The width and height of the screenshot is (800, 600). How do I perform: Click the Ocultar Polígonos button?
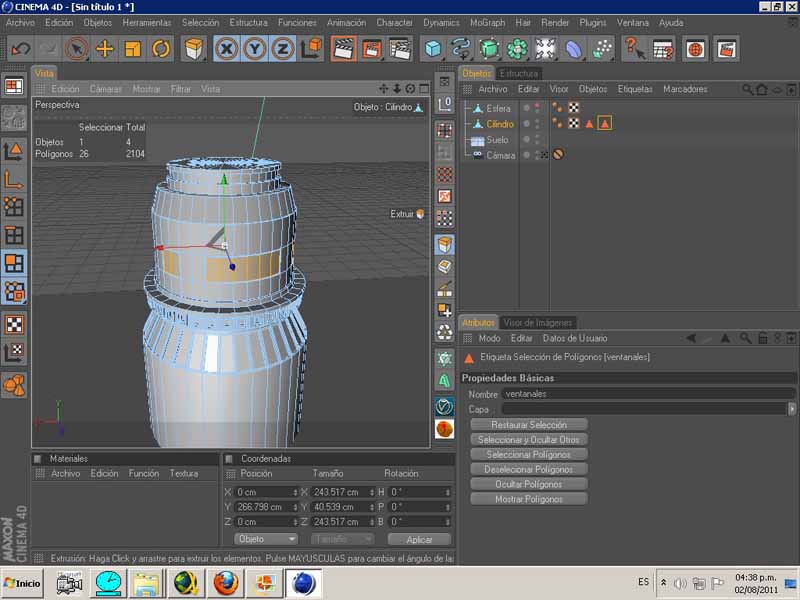tap(529, 484)
